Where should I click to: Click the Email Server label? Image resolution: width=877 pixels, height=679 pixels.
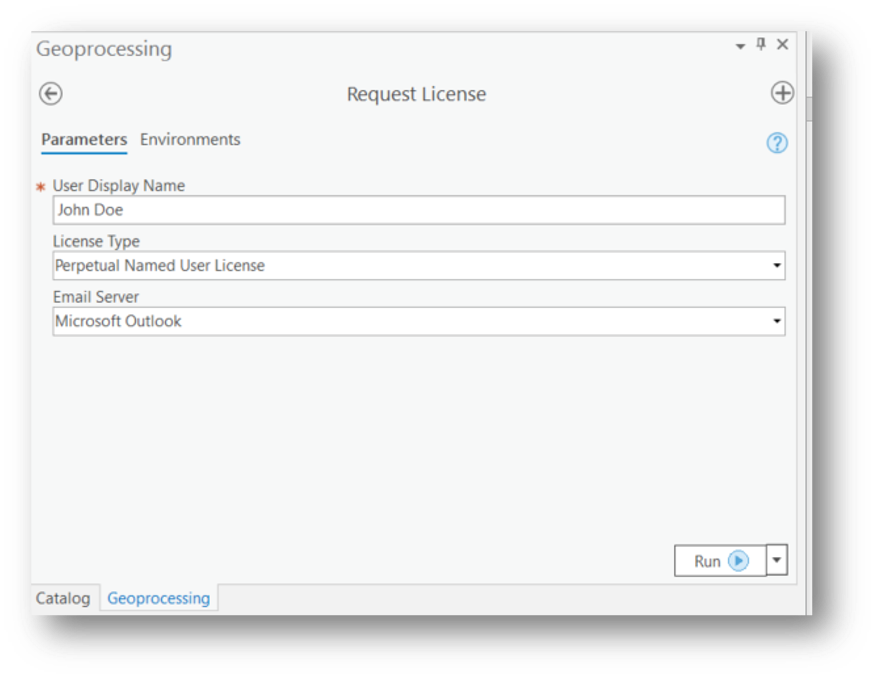point(96,297)
